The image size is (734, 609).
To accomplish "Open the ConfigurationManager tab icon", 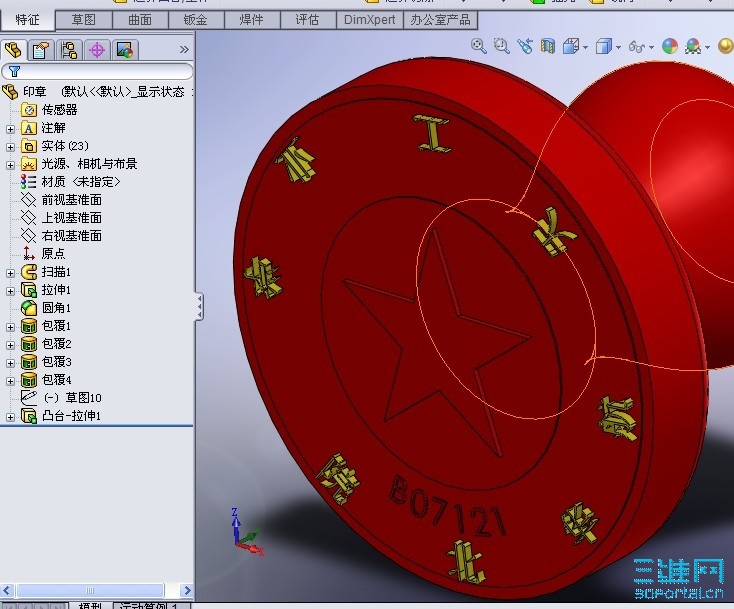I will pos(69,50).
